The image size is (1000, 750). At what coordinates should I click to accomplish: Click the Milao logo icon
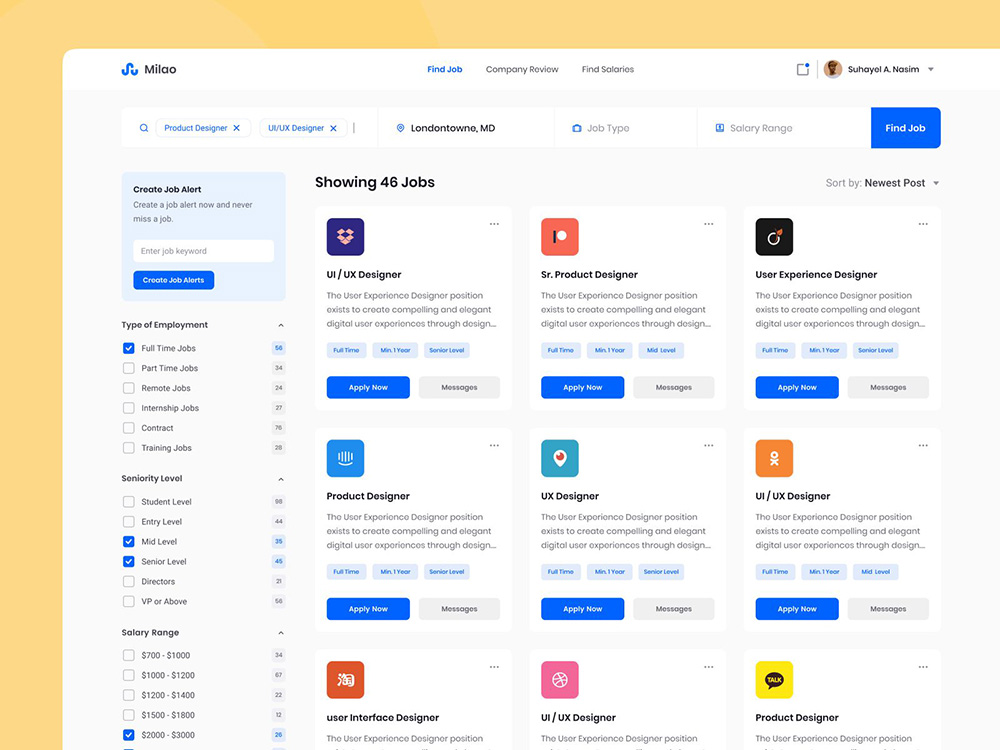point(129,69)
